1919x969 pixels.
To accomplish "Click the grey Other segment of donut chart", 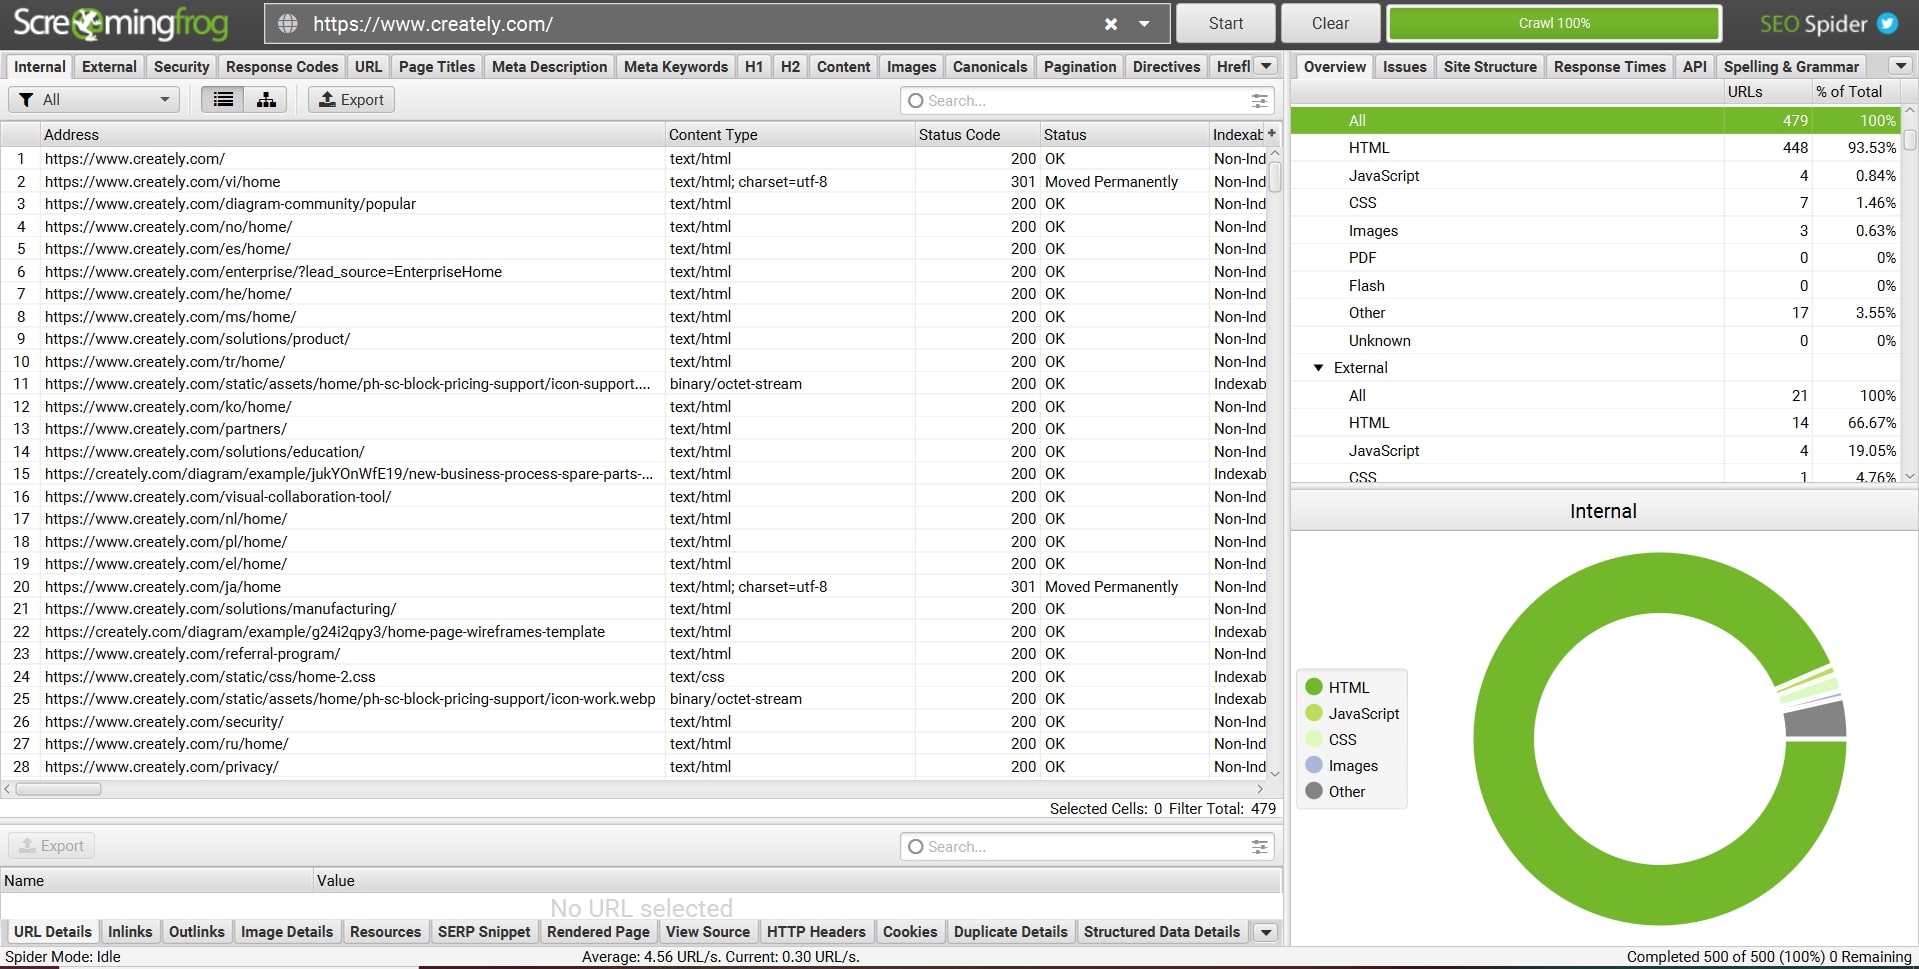I will pyautogui.click(x=1817, y=721).
